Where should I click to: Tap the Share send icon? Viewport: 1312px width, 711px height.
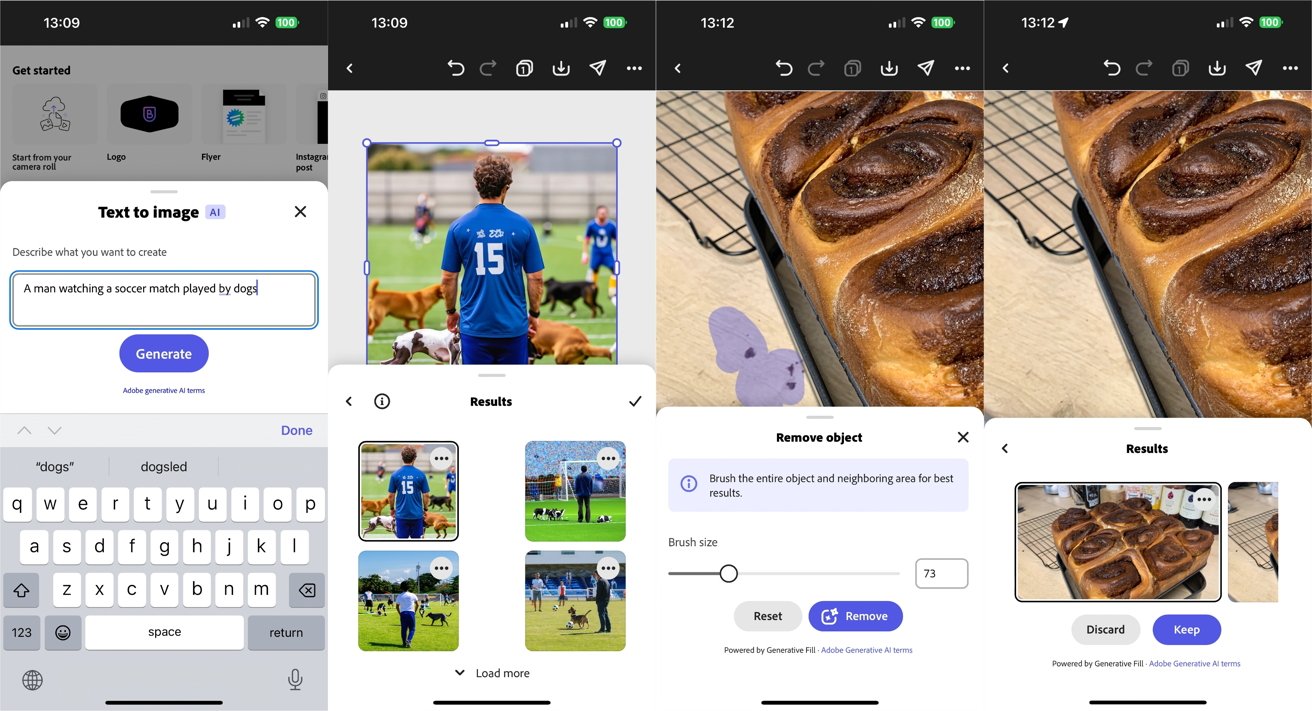pyautogui.click(x=597, y=68)
